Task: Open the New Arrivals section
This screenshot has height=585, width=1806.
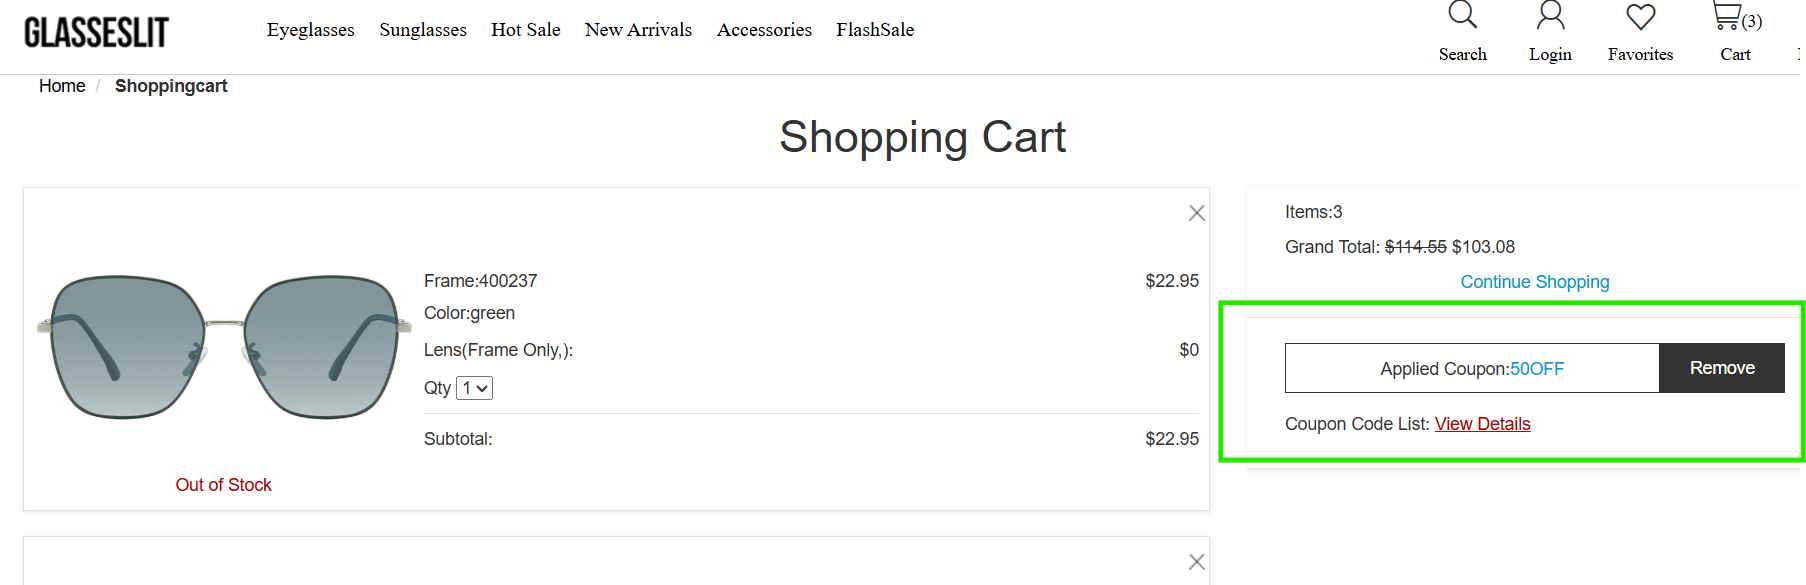Action: [638, 29]
